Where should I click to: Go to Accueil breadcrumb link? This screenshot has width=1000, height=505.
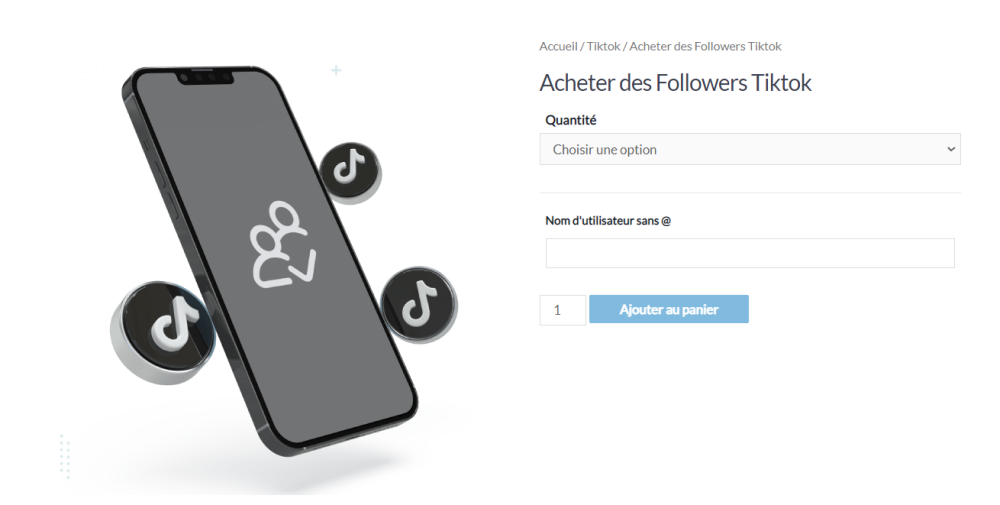click(x=558, y=46)
